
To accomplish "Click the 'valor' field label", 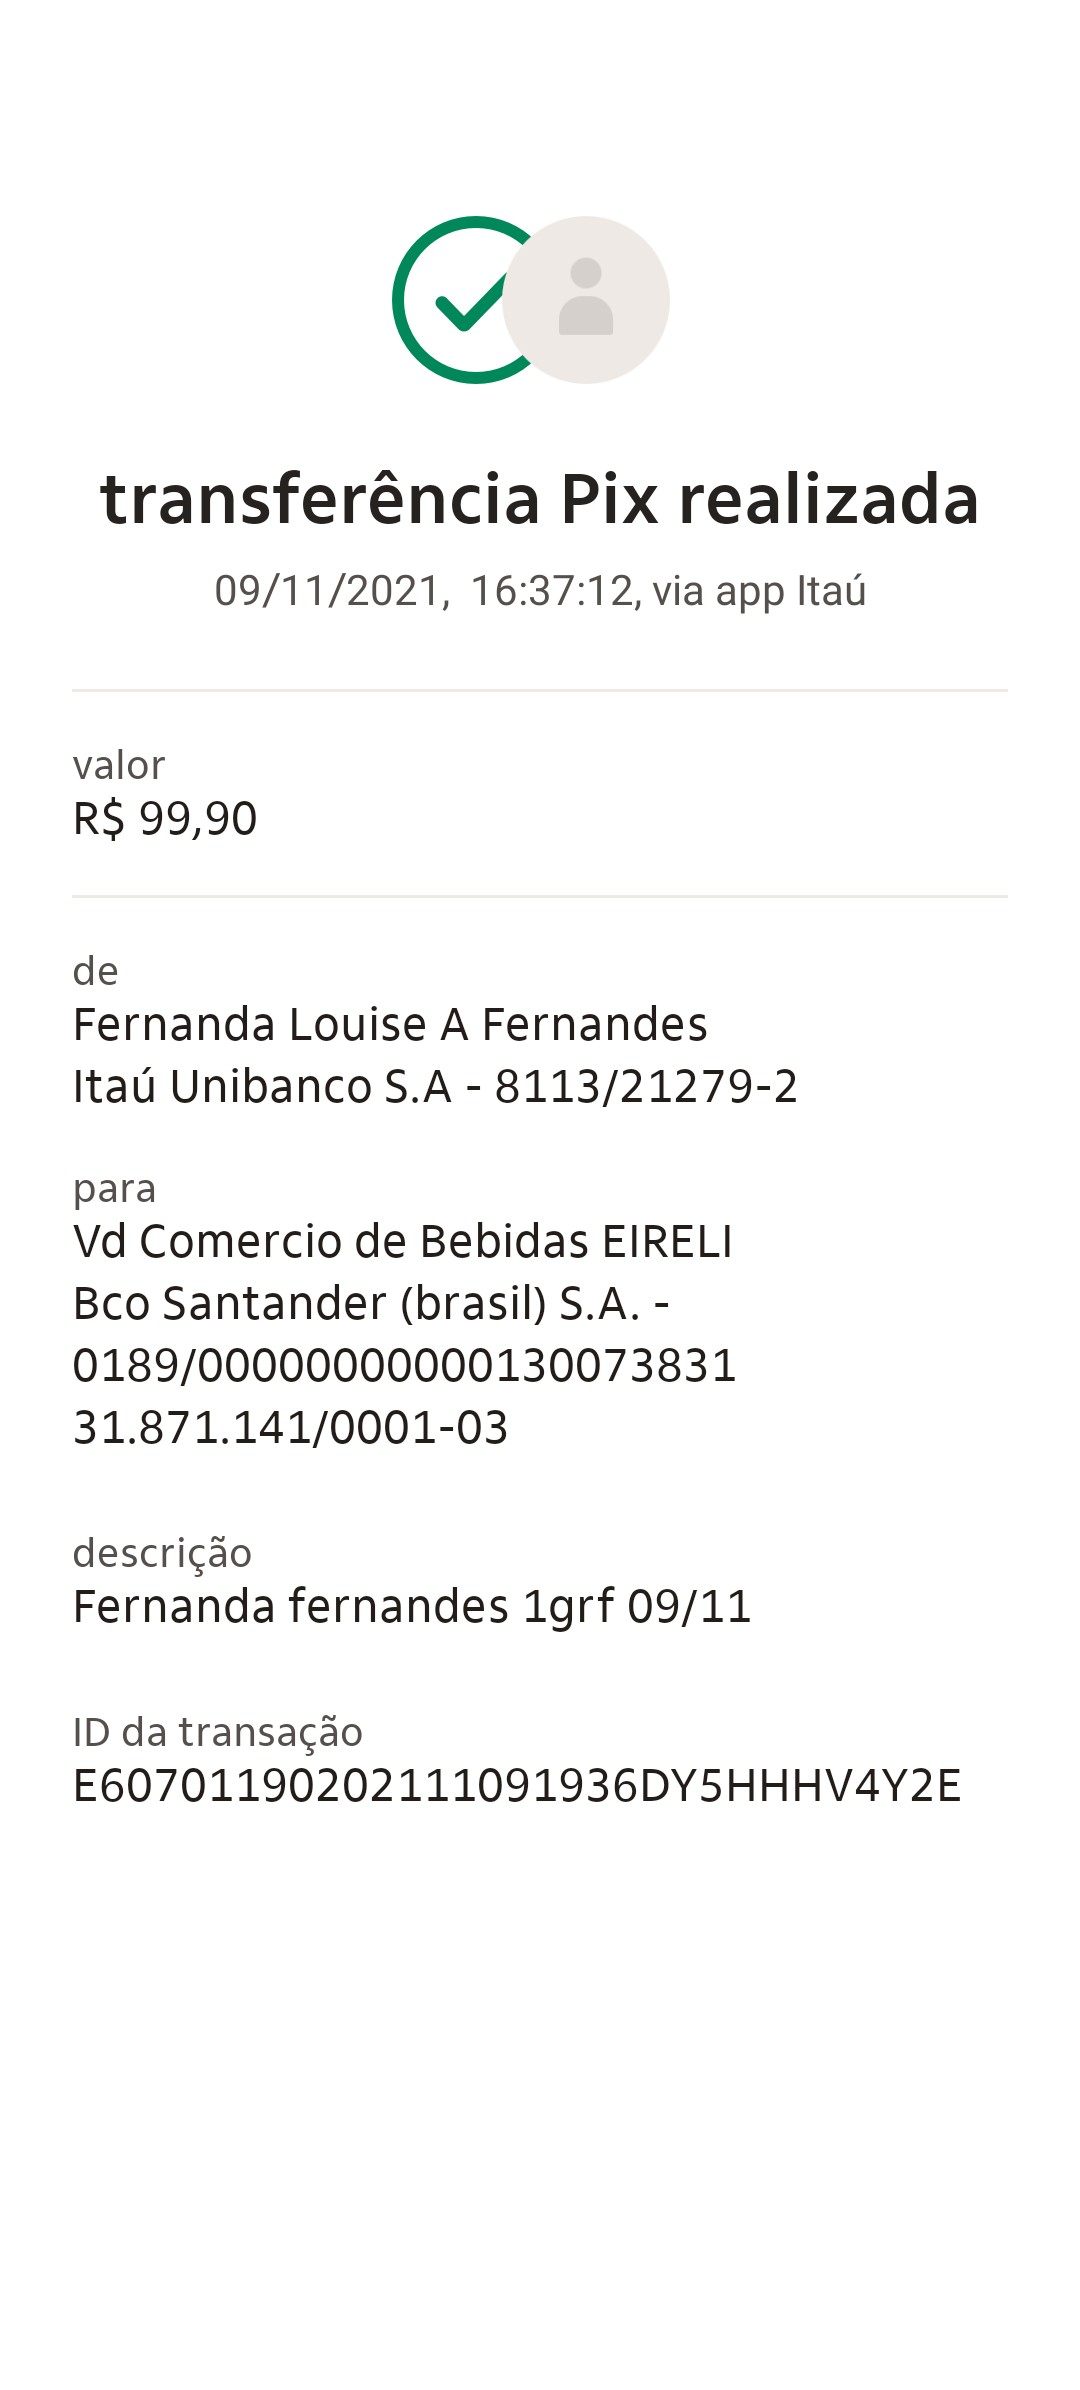I will (x=119, y=766).
